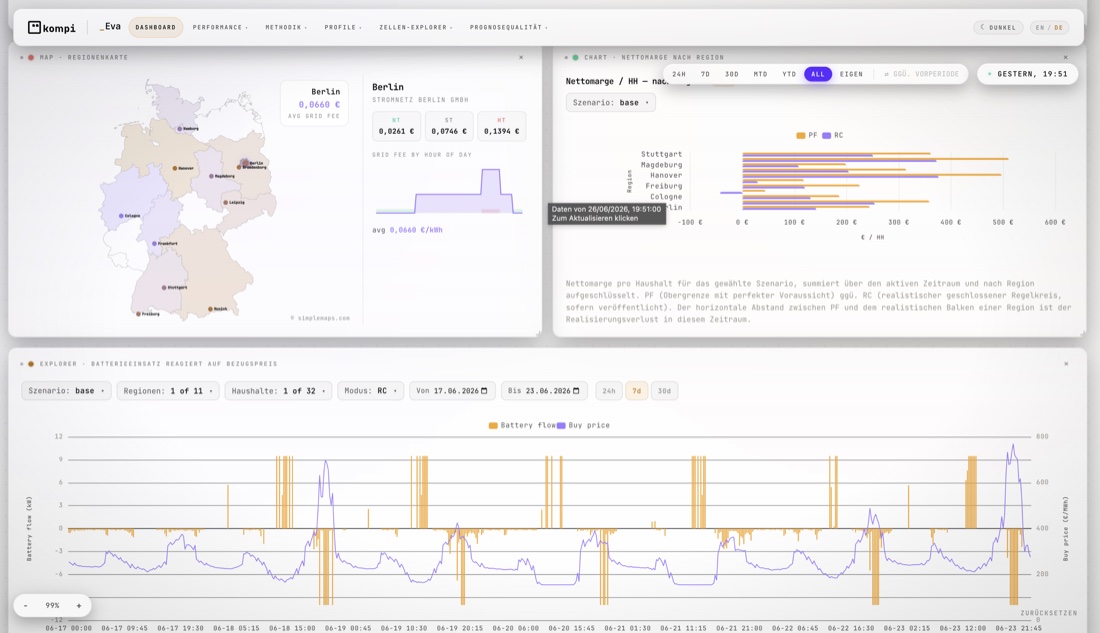1100x633 pixels.
Task: Click Gestern, 19:51 refresh button
Action: coord(1028,74)
